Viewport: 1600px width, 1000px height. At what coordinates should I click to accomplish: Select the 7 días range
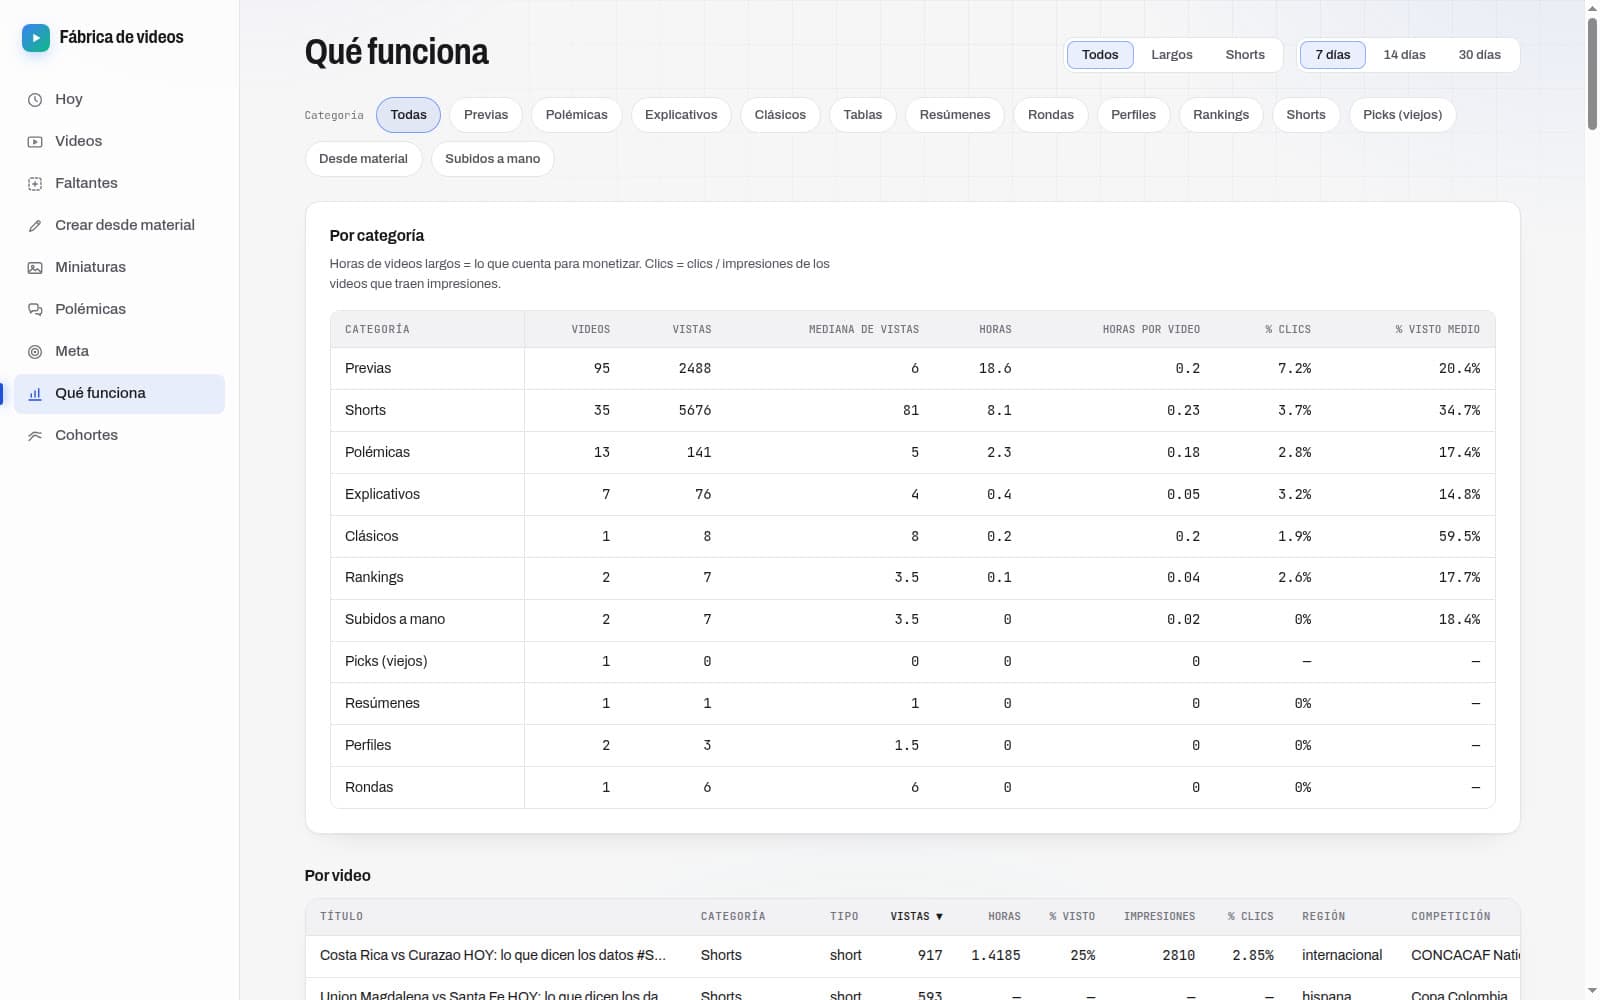point(1332,55)
